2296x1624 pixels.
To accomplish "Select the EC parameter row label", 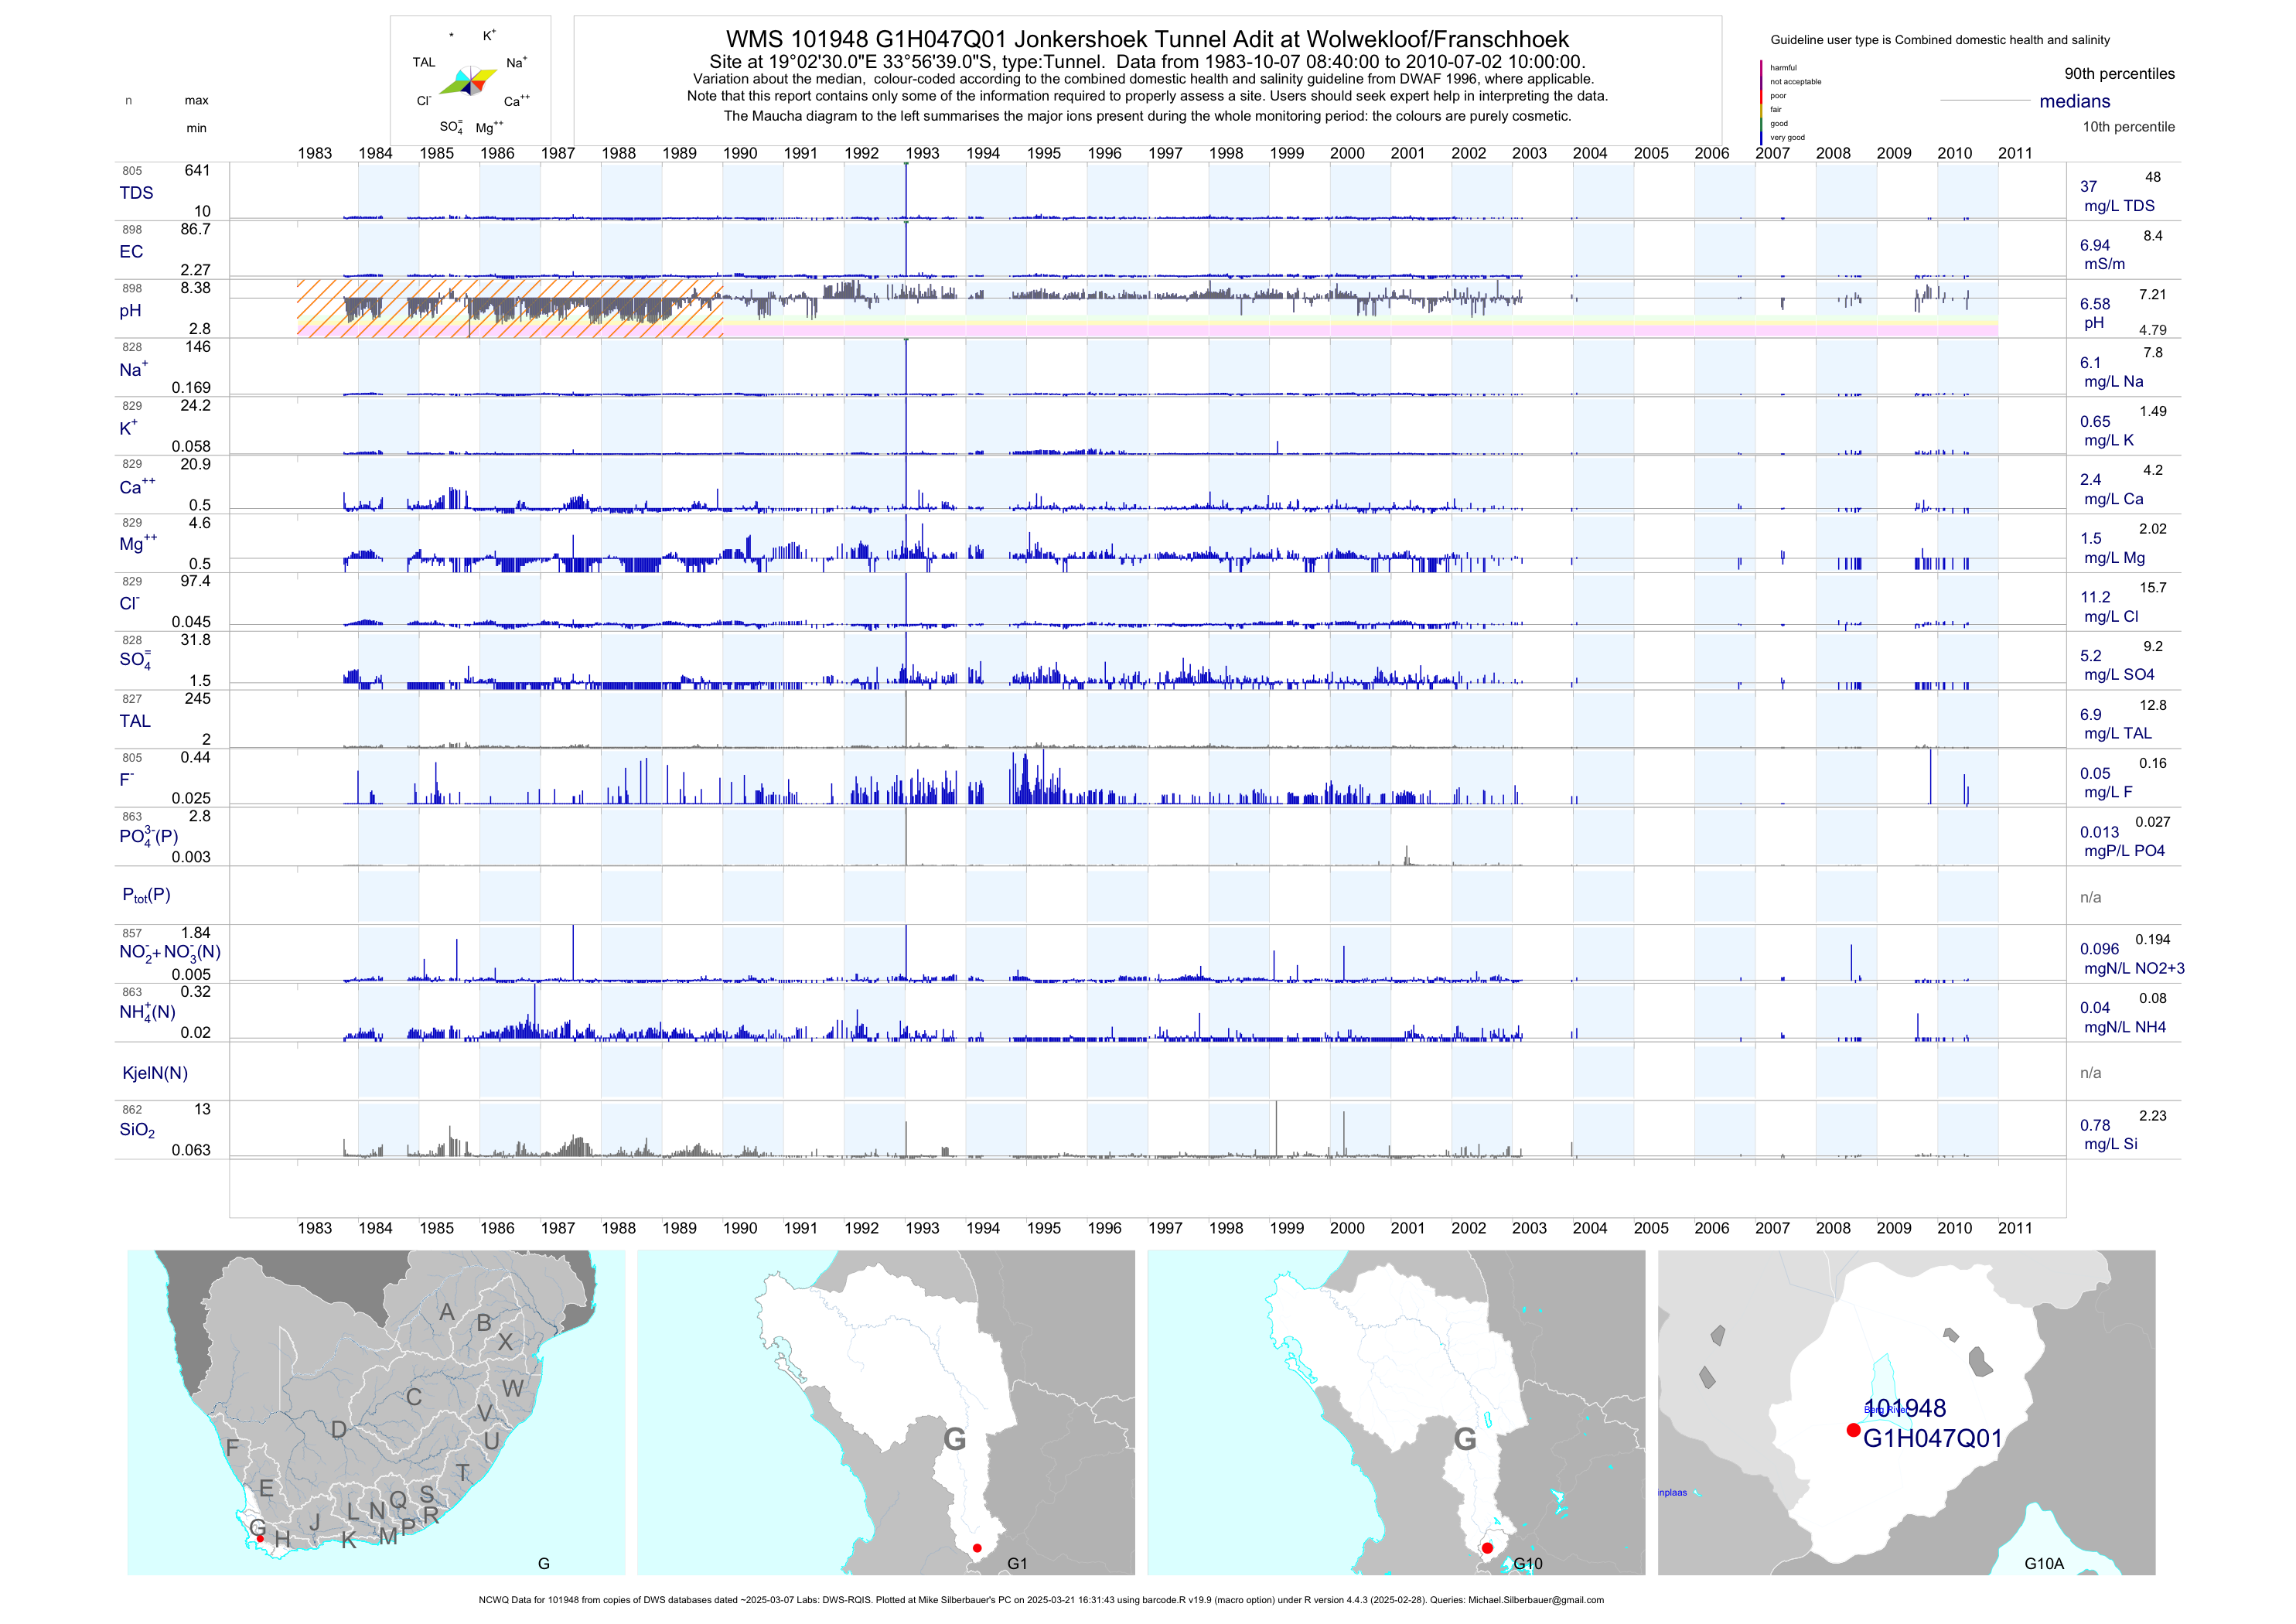I will [131, 252].
